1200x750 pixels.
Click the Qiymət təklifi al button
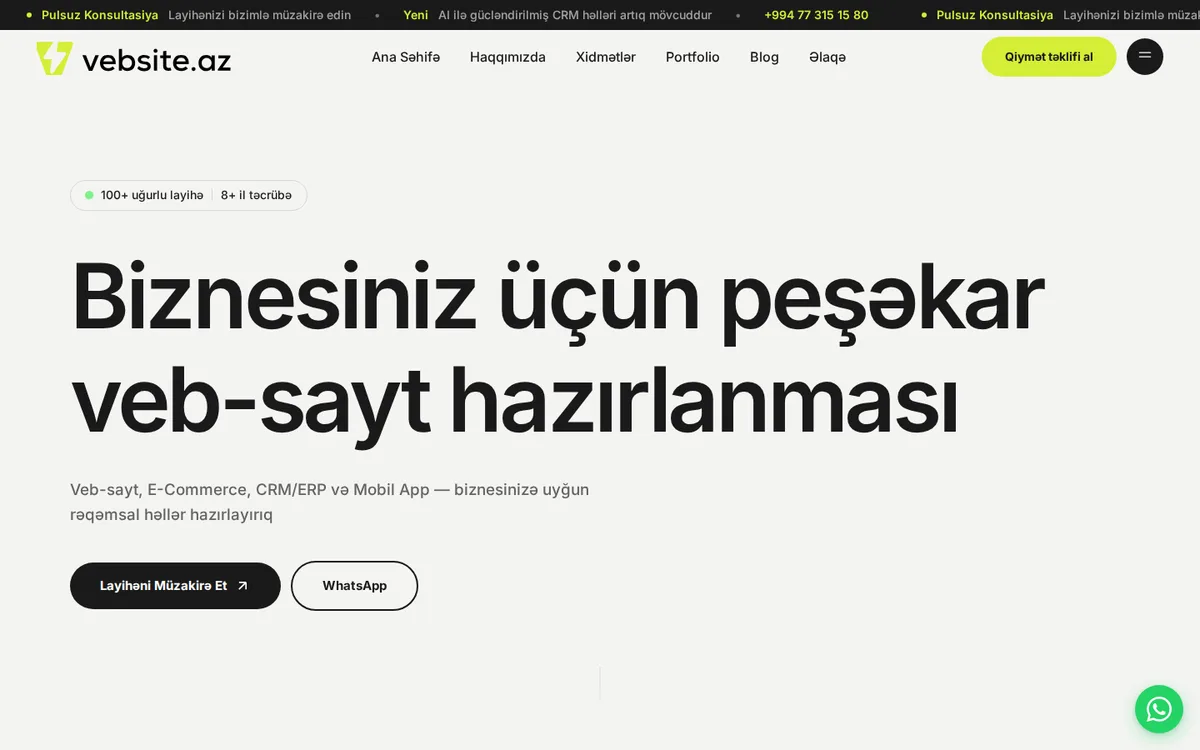click(1049, 57)
